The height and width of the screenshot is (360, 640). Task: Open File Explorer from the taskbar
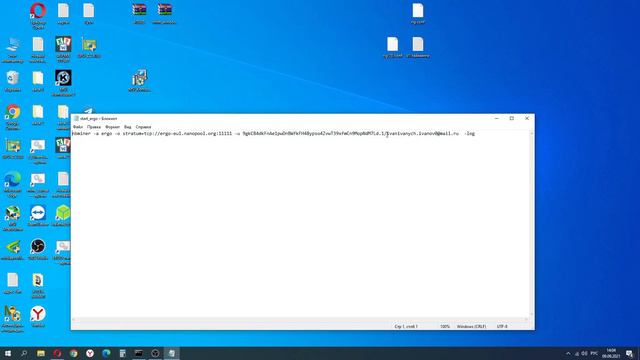pos(41,353)
